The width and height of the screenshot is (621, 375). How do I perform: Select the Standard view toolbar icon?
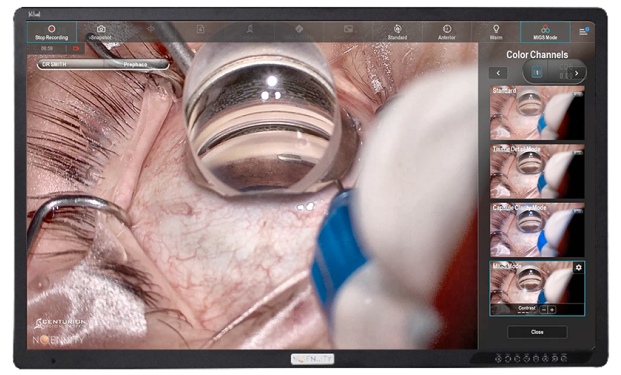(x=397, y=32)
